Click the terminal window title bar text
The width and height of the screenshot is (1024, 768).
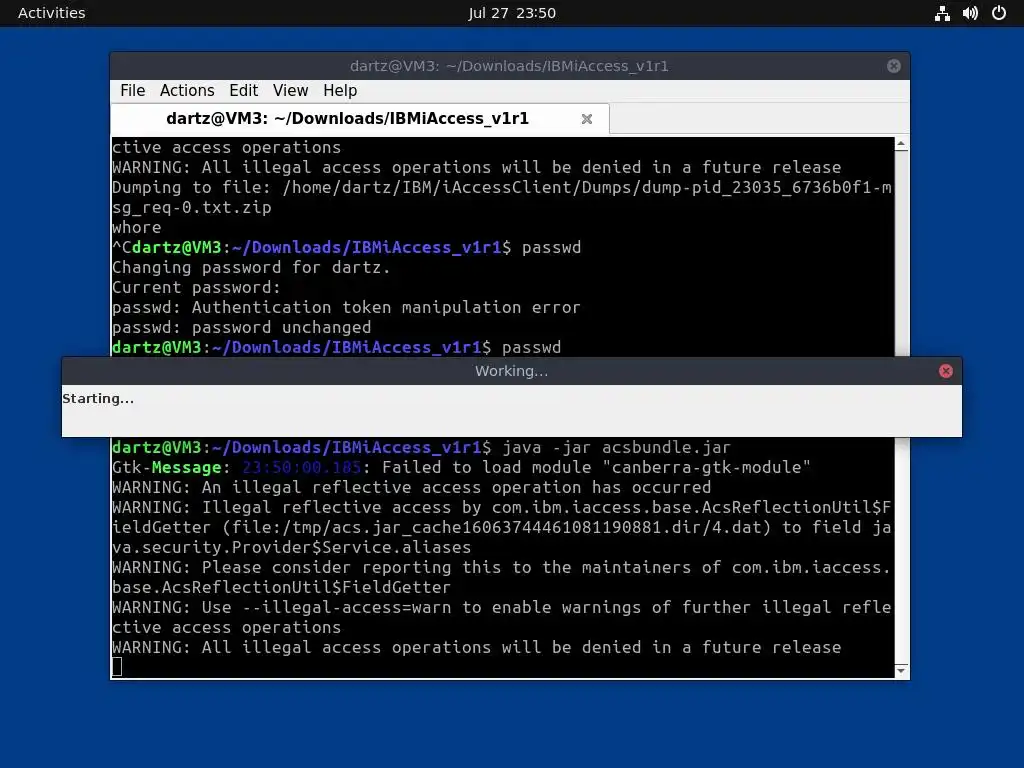509,66
